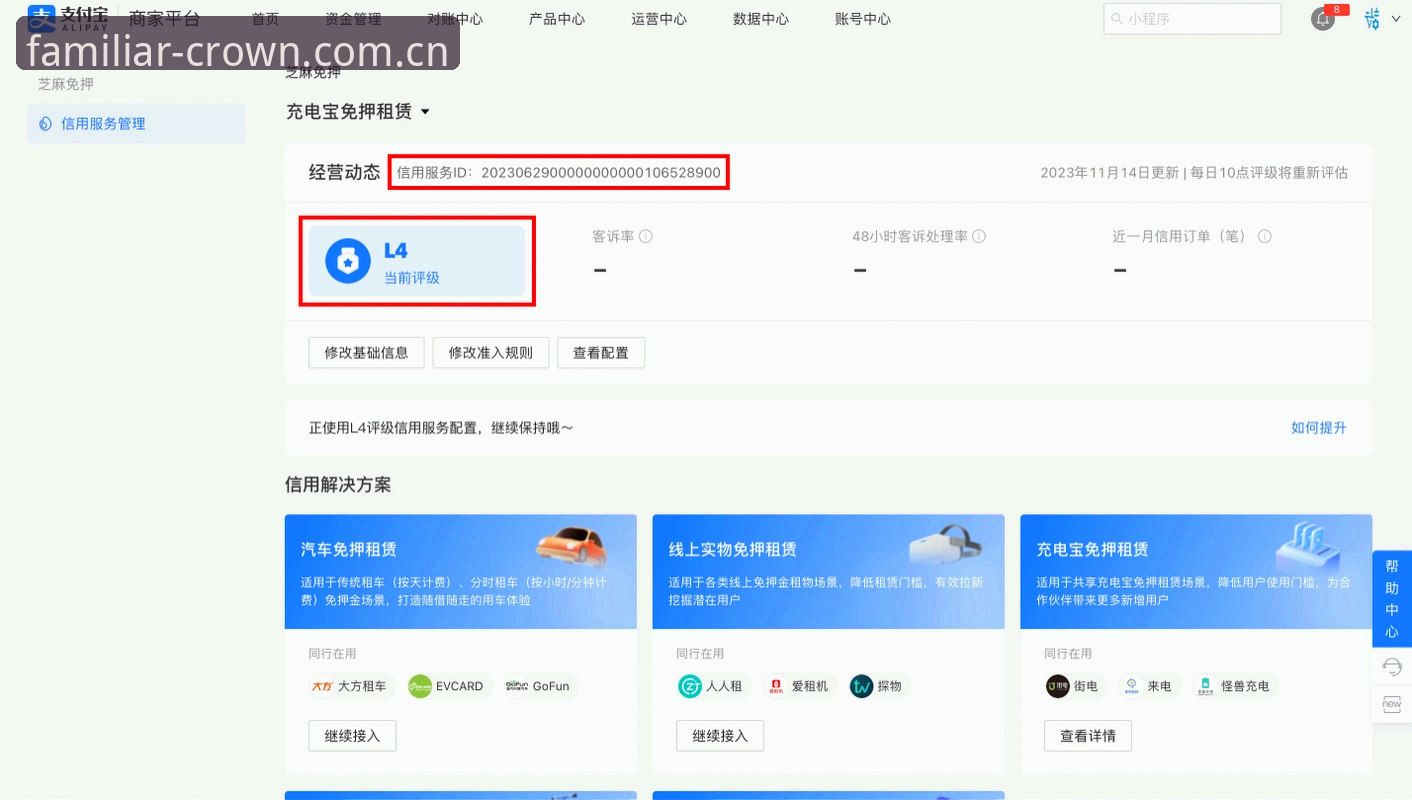Click the EVCARD logo icon

pos(420,686)
